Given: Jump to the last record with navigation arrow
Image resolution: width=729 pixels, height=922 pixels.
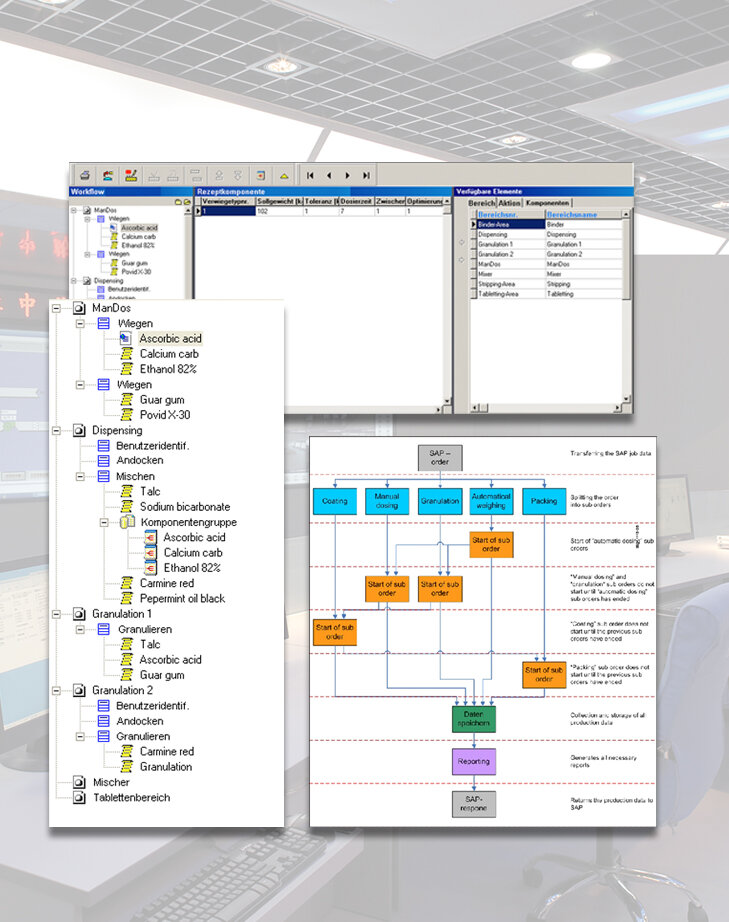Looking at the screenshot, I should tap(366, 175).
